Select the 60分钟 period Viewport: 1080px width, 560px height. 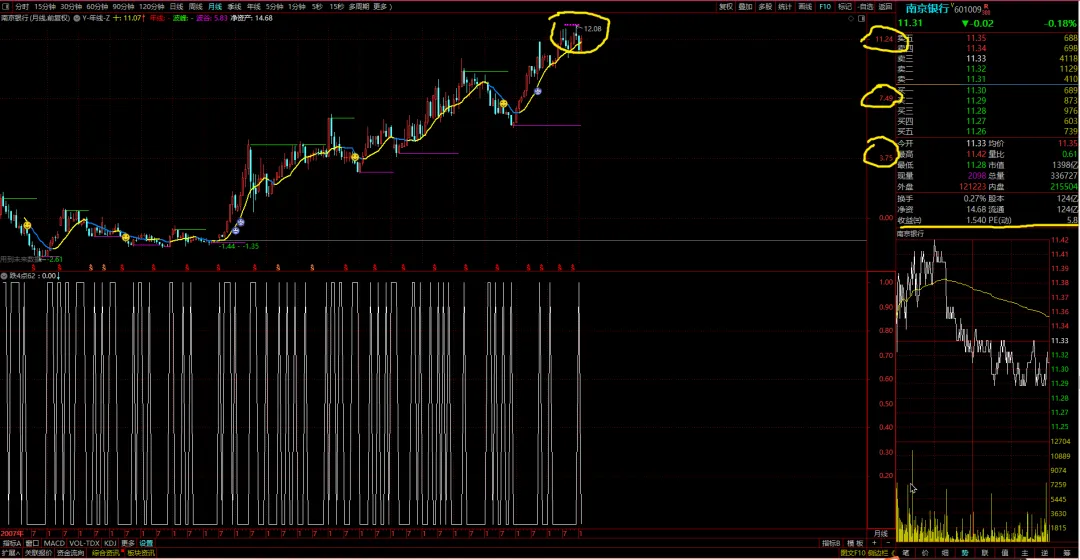(x=96, y=6)
